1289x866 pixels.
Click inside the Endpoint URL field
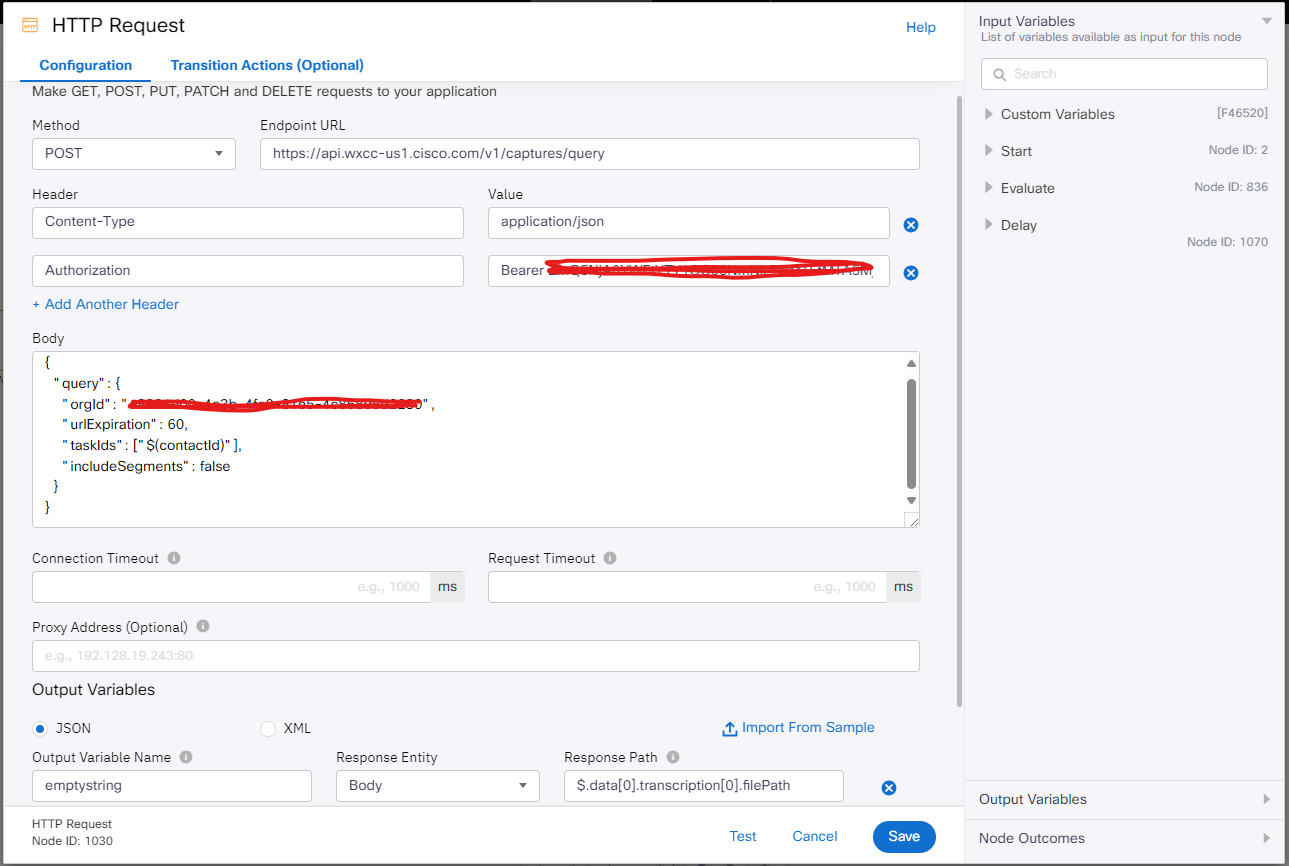click(588, 154)
